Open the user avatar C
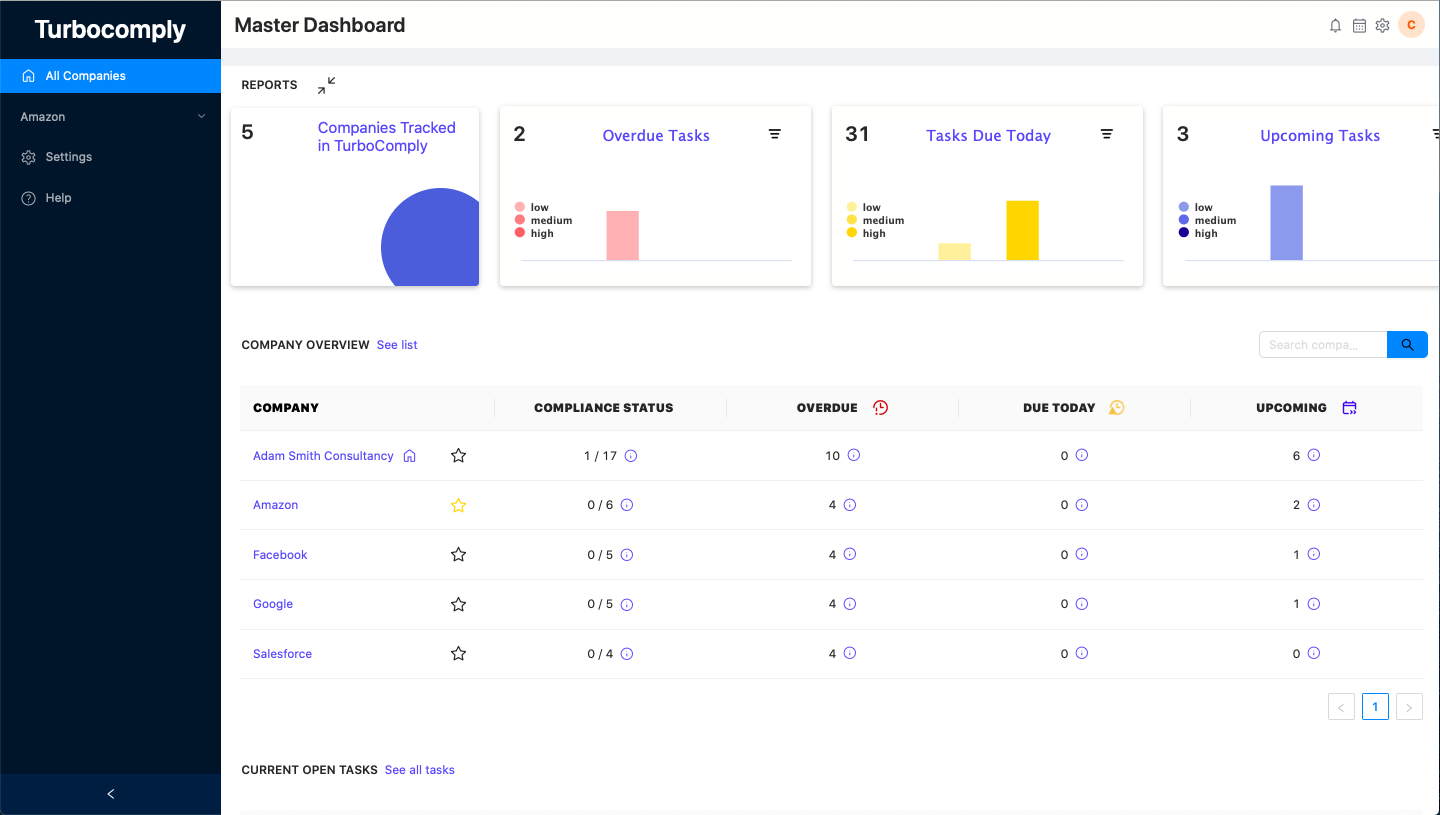The image size is (1440, 815). tap(1411, 25)
